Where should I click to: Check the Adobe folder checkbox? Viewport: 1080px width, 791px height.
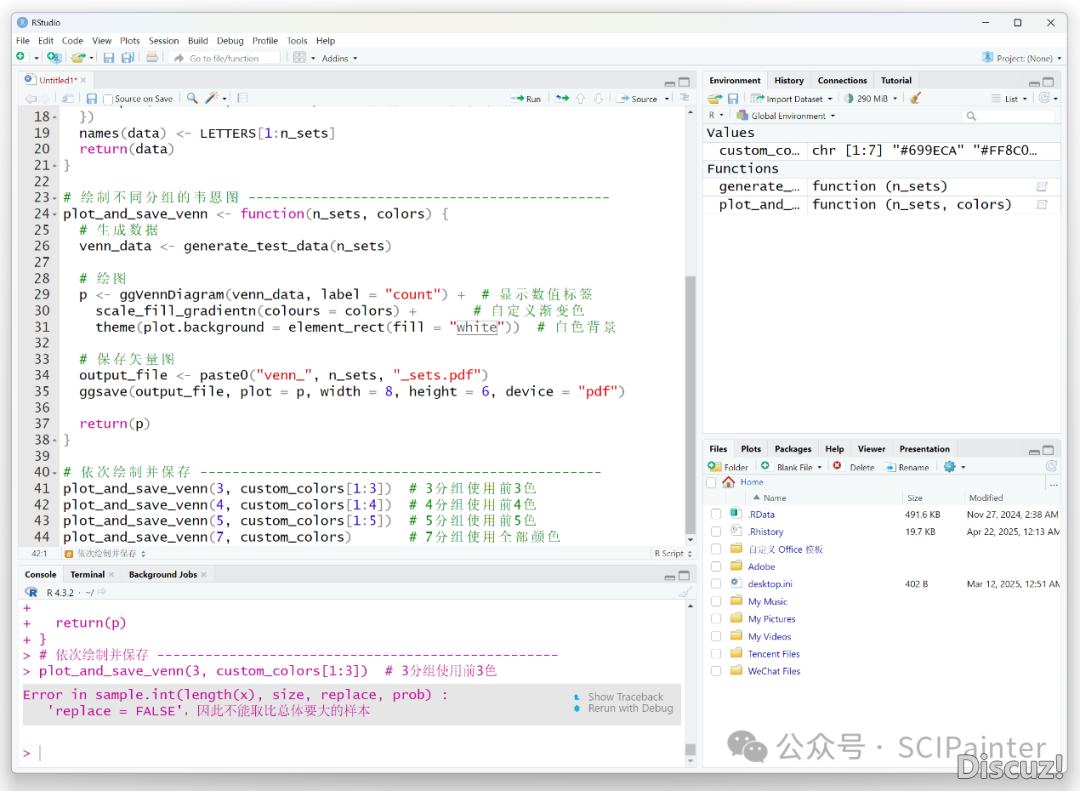pos(716,566)
